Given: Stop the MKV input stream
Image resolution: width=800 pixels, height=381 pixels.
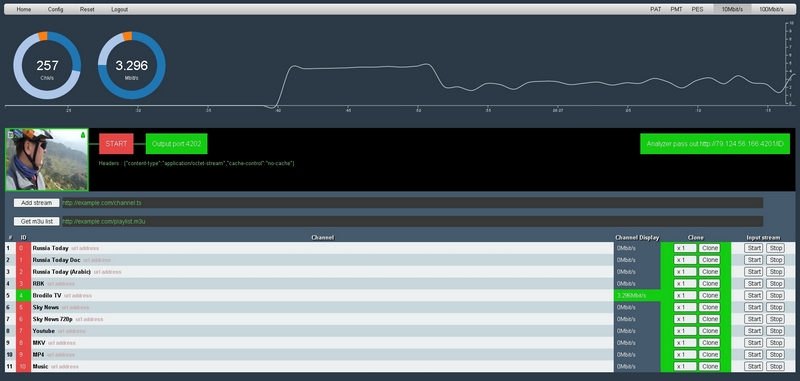Looking at the screenshot, I should (x=776, y=343).
